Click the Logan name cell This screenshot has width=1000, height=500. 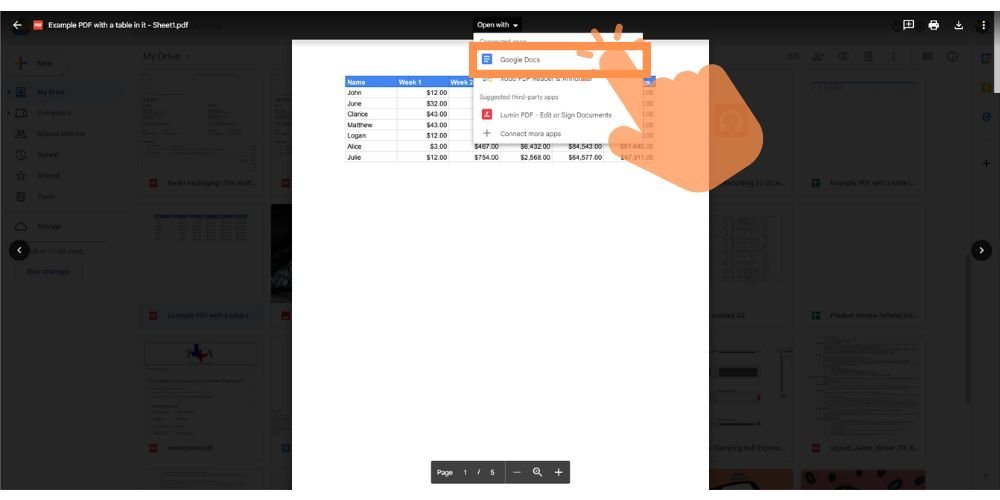[371, 136]
